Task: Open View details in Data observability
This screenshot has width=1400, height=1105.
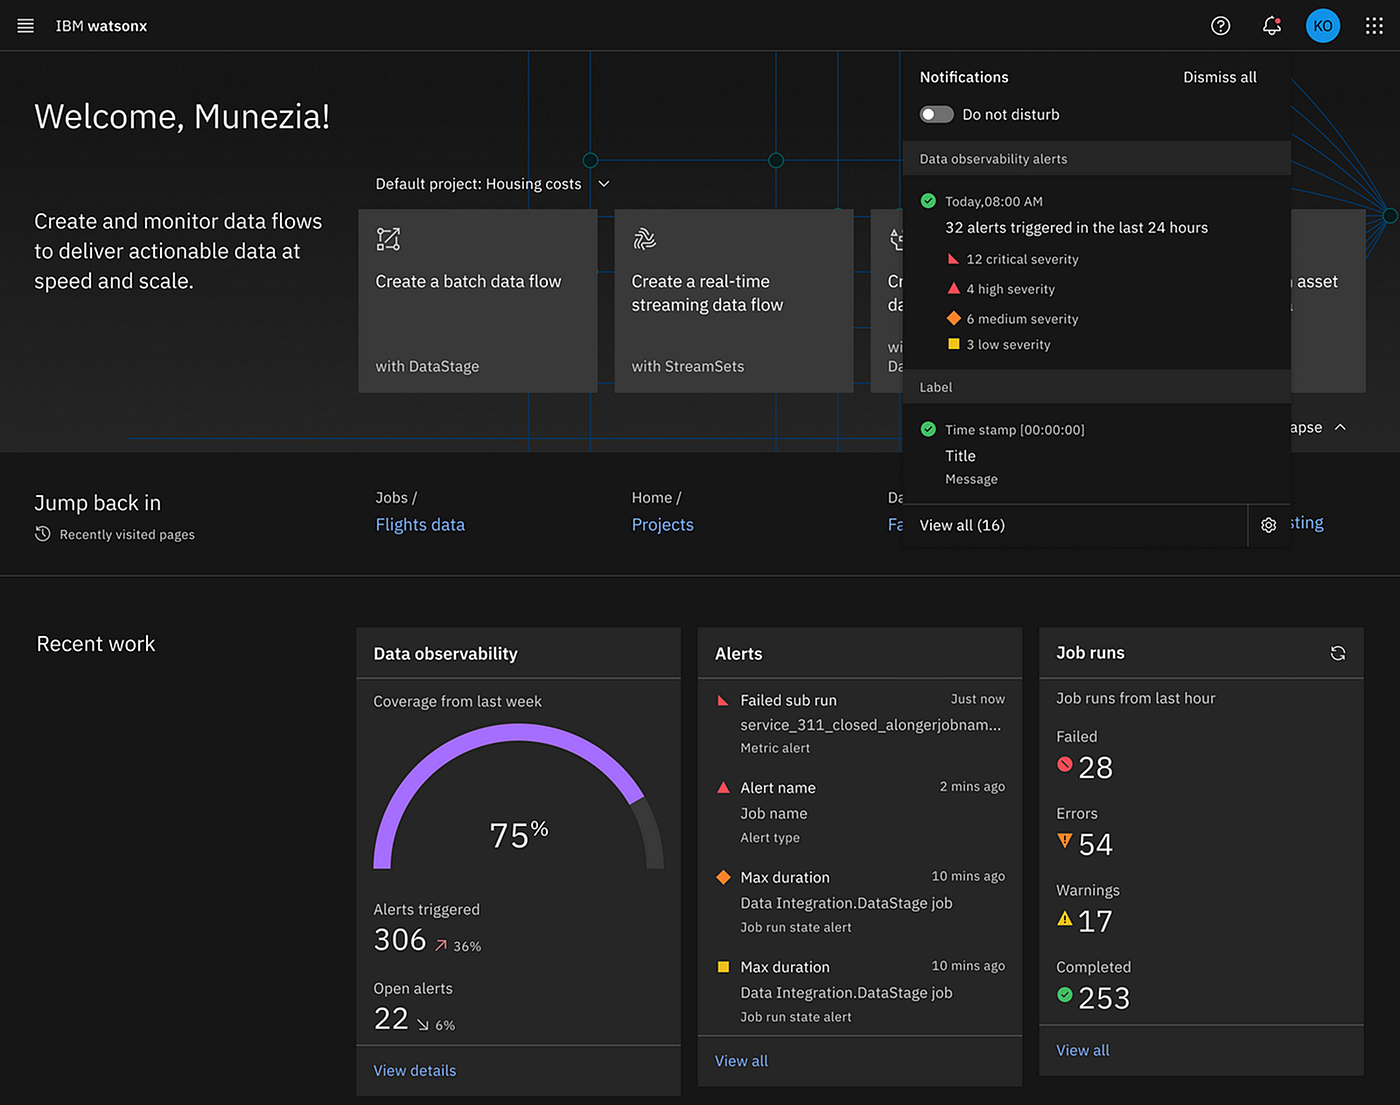Action: coord(415,1070)
